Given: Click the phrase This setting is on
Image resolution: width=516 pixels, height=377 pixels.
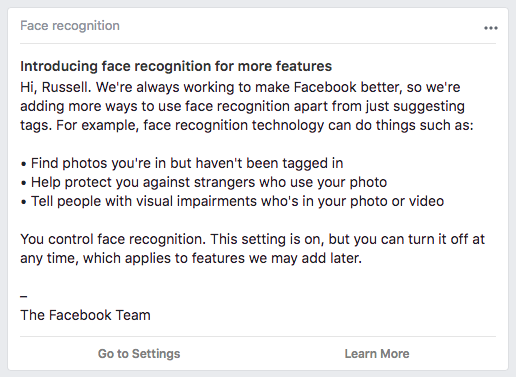Looking at the screenshot, I should pos(268,239).
